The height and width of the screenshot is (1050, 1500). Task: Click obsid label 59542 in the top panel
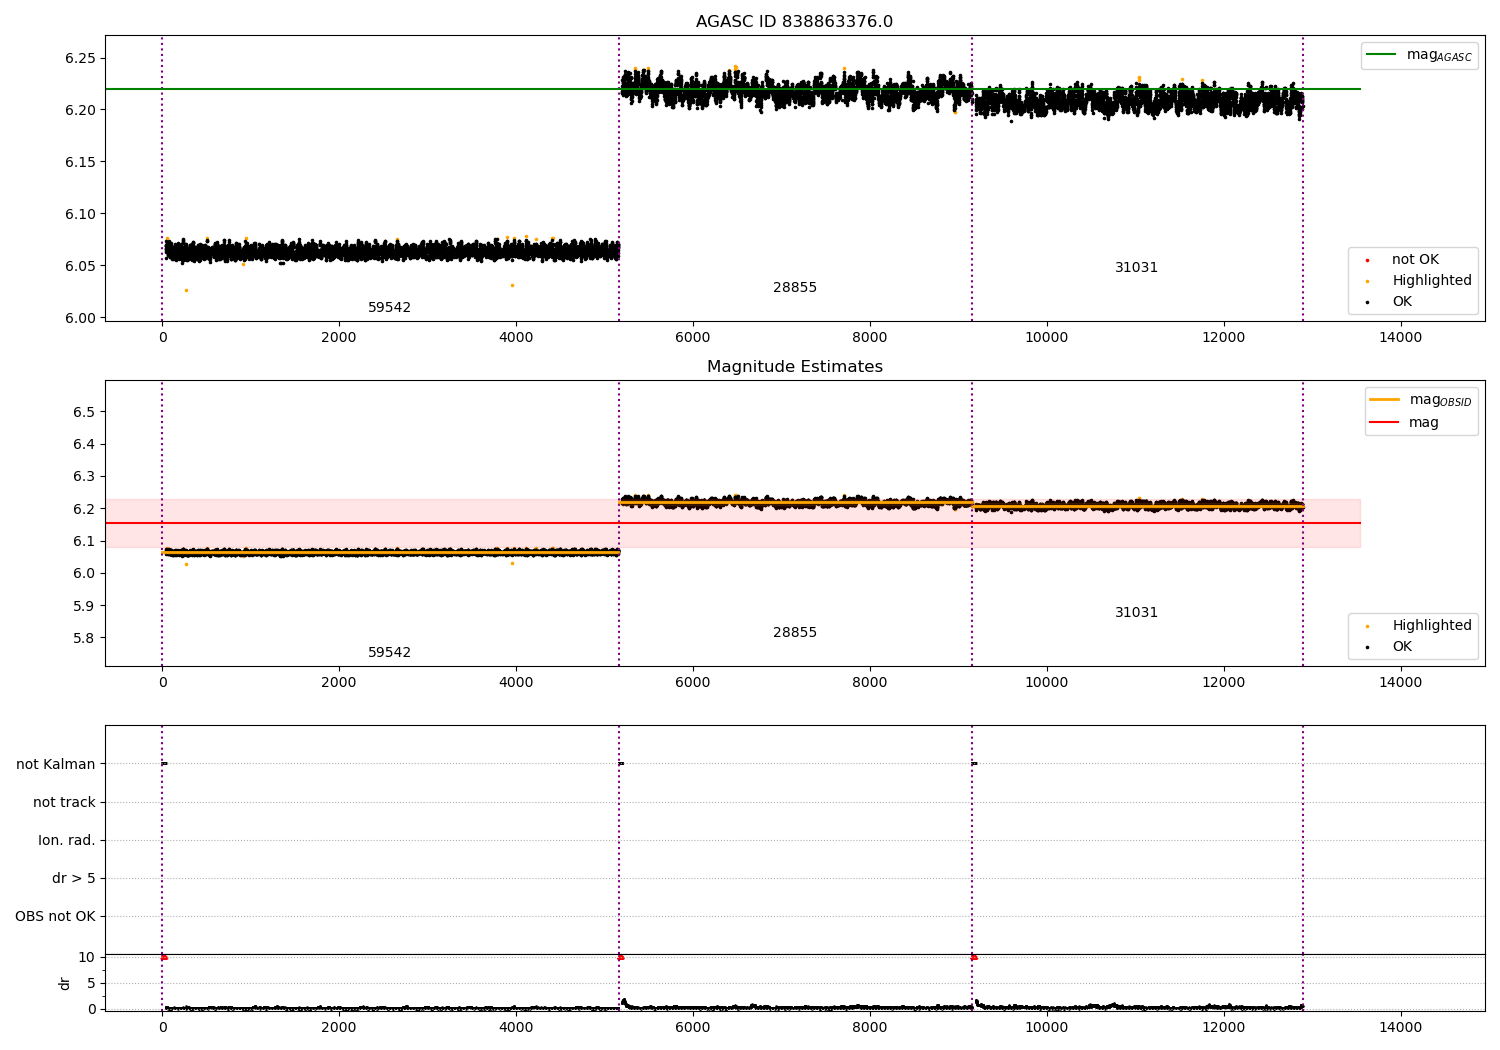(x=389, y=308)
